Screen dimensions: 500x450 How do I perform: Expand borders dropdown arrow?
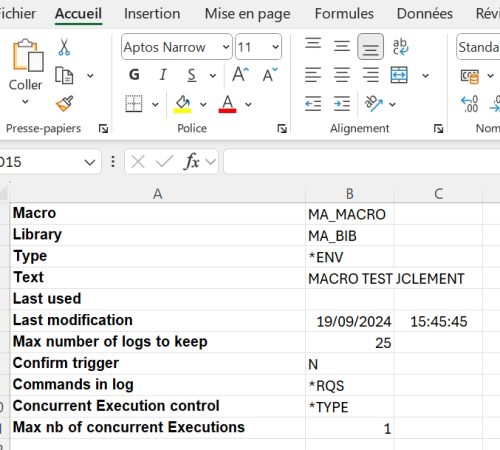tap(155, 104)
